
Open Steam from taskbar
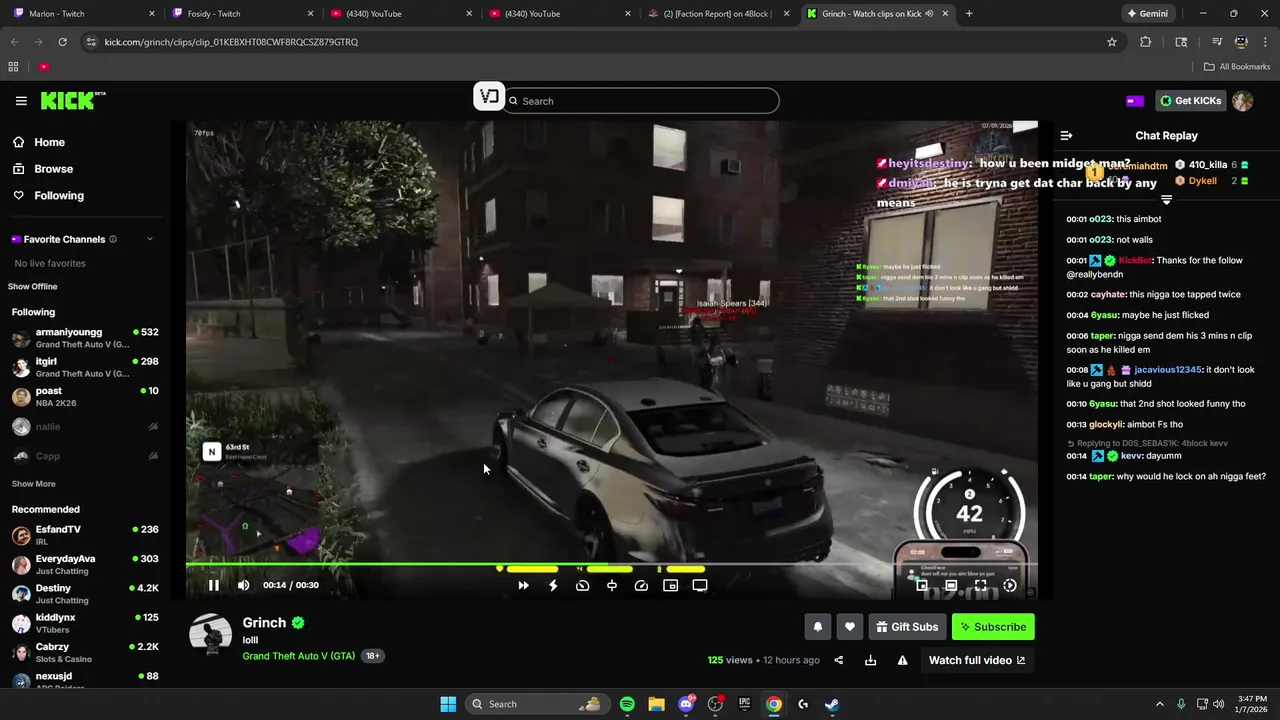click(832, 704)
